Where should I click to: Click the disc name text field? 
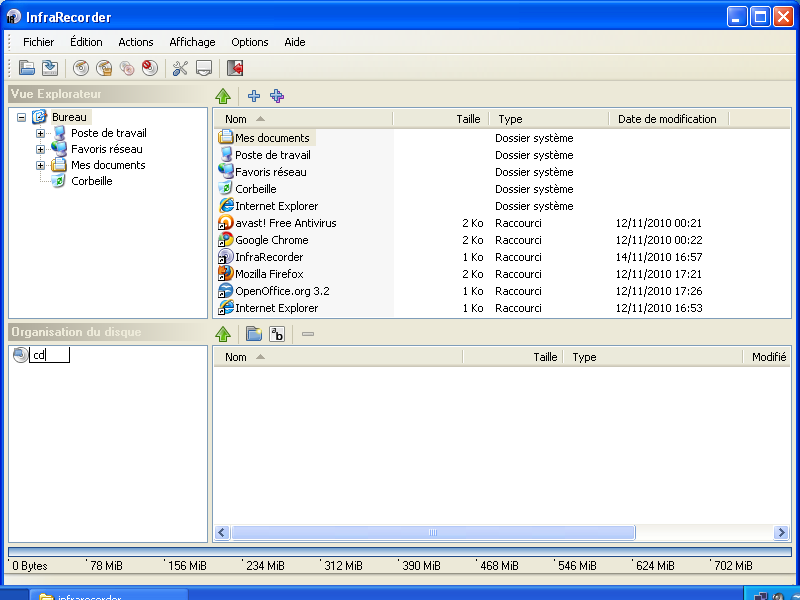49,355
